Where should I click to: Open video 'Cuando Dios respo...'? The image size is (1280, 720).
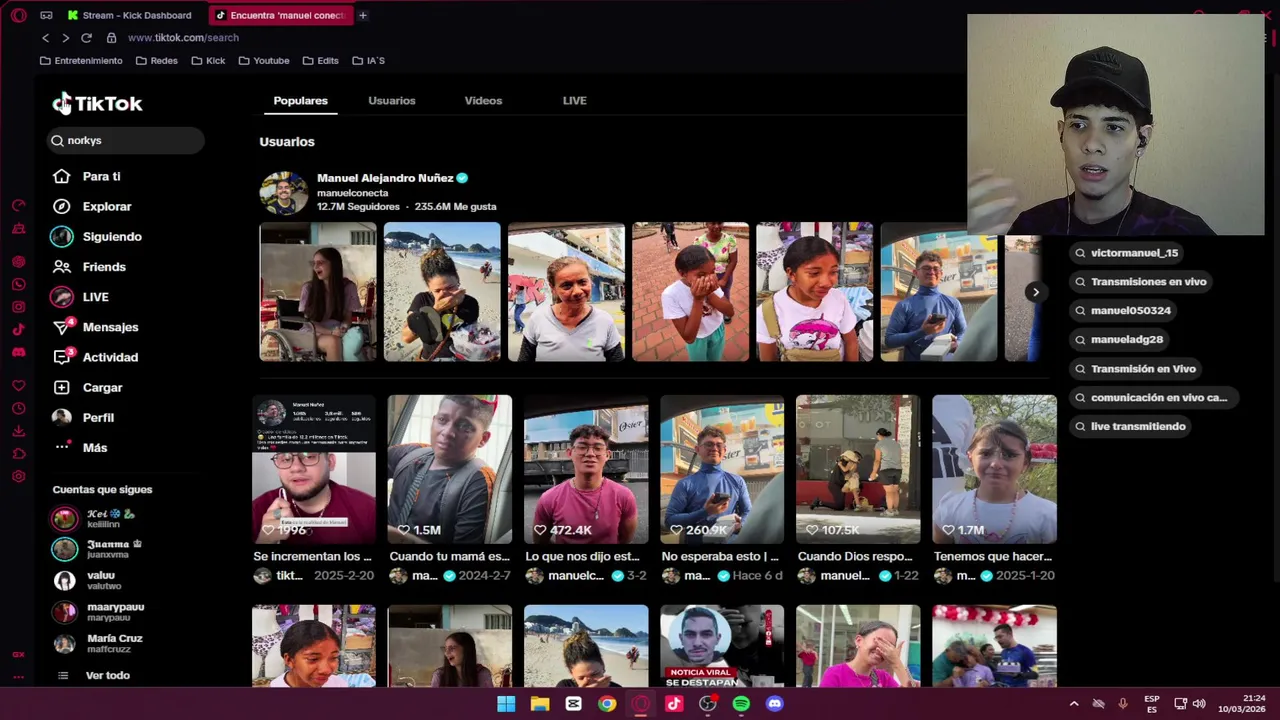(x=857, y=469)
